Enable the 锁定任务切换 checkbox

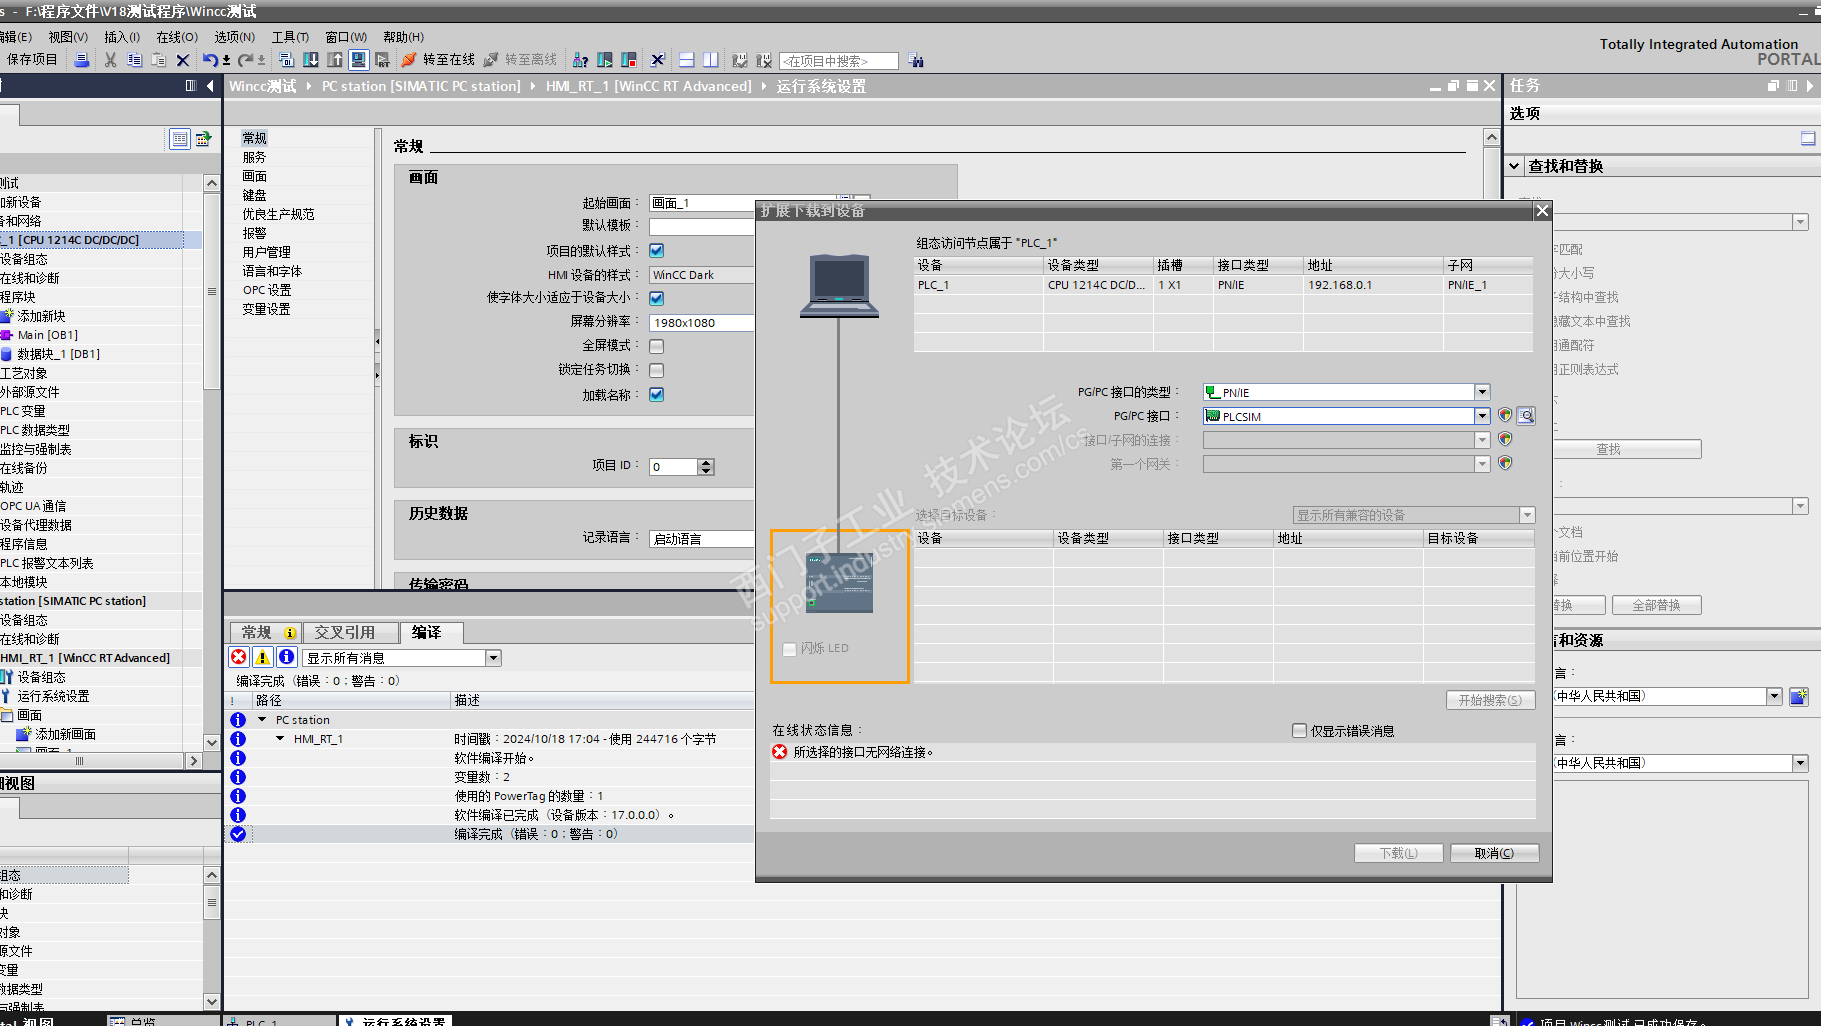pos(657,370)
